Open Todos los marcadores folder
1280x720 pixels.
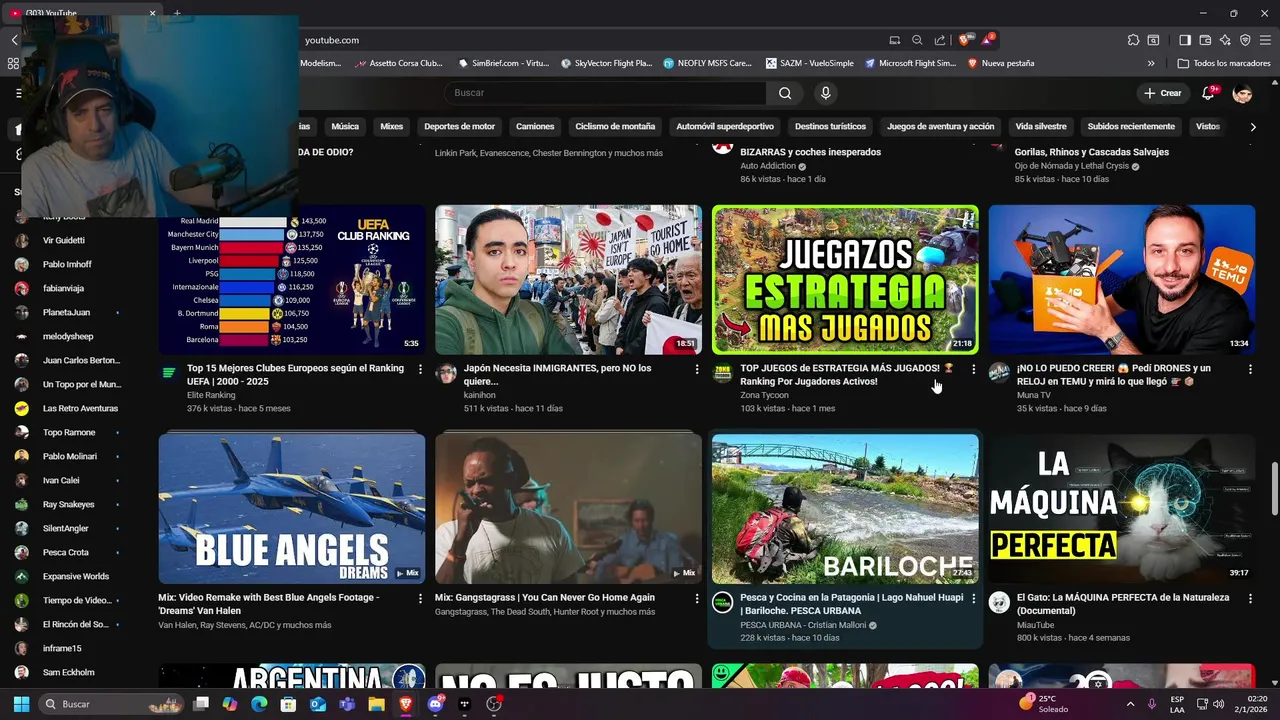[1224, 63]
